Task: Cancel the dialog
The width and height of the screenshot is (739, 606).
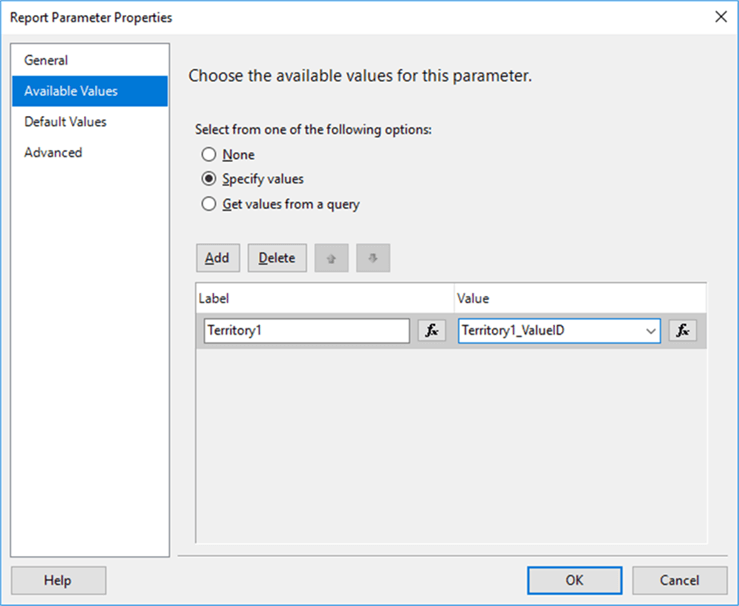Action: tap(679, 580)
